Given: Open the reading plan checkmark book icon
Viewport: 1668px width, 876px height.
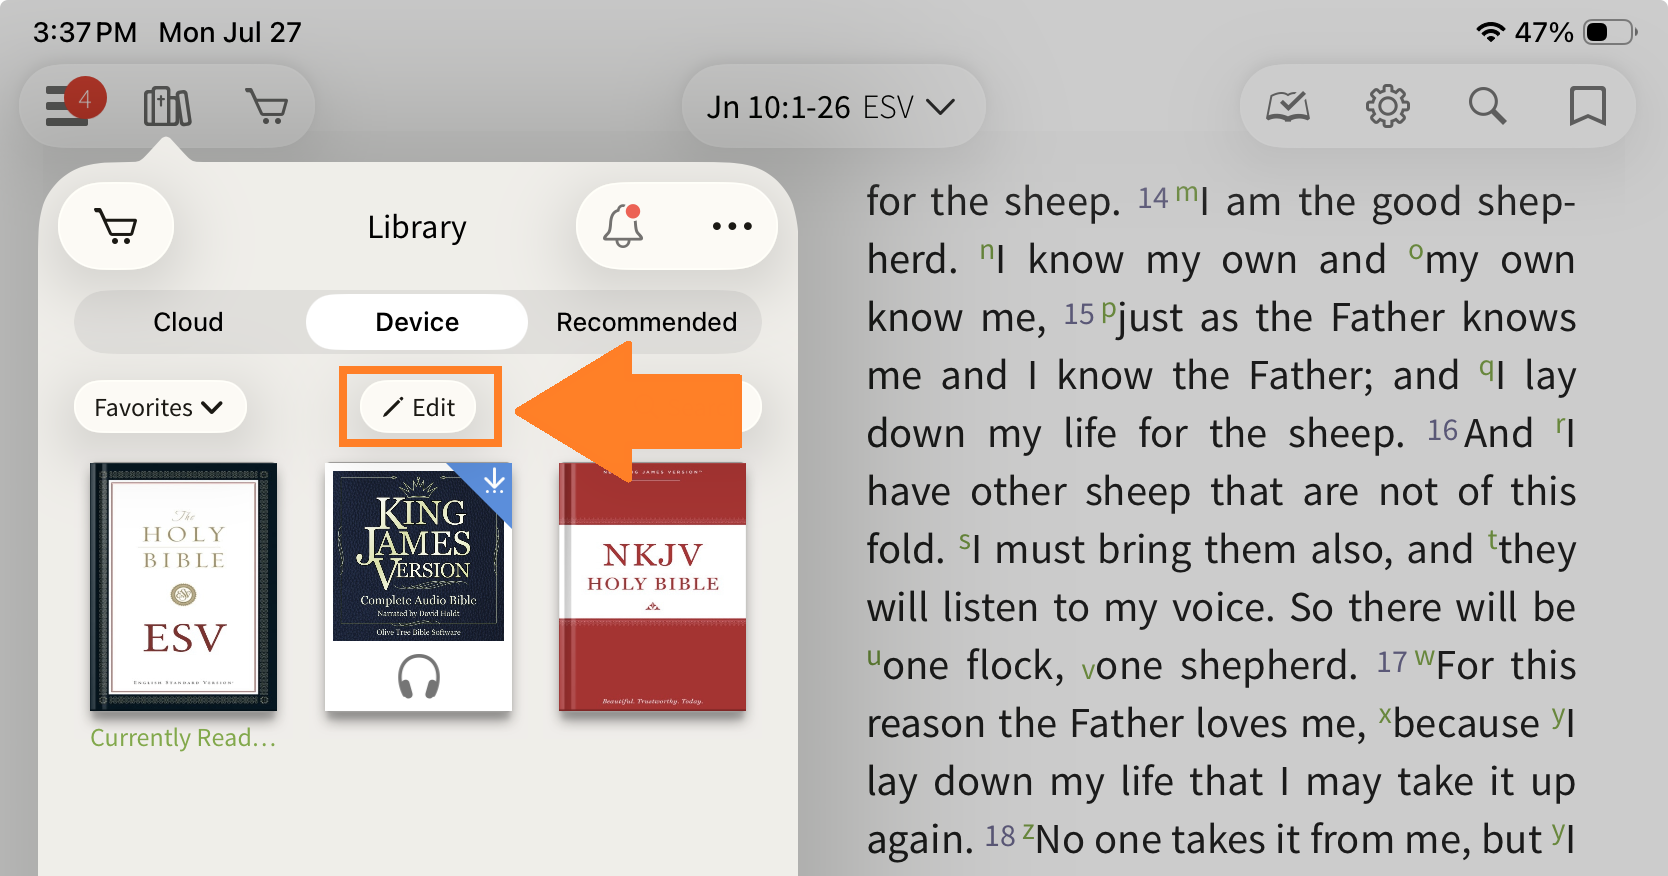Looking at the screenshot, I should 1288,106.
